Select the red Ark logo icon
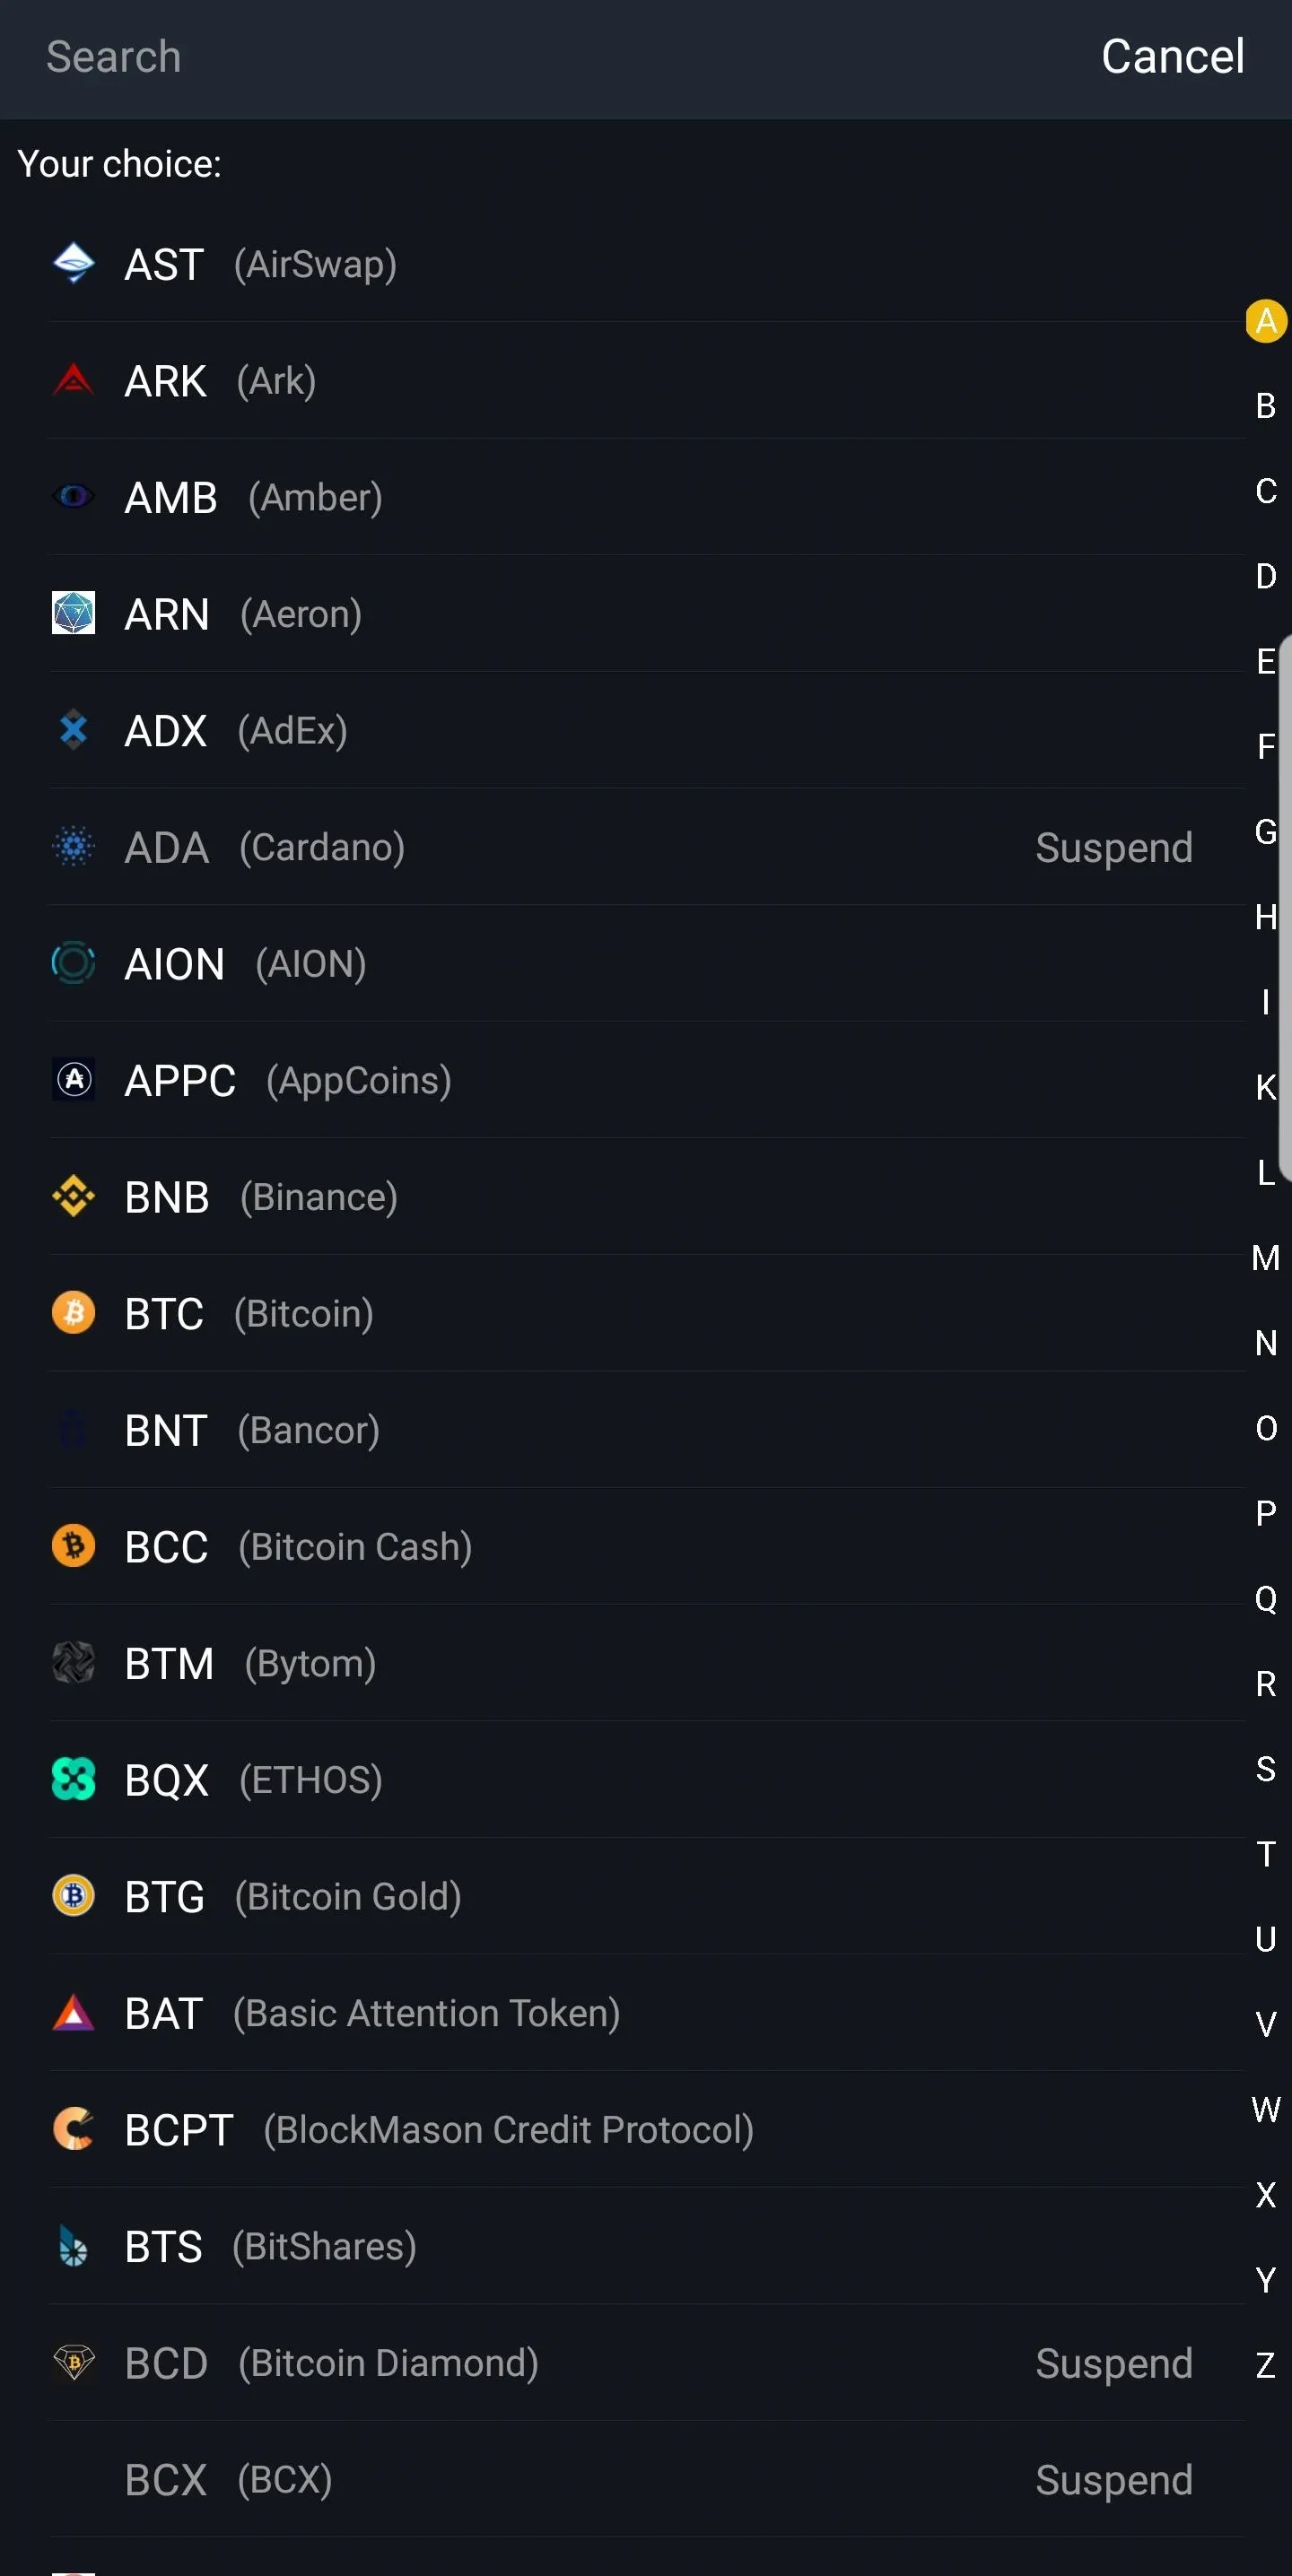 click(73, 381)
